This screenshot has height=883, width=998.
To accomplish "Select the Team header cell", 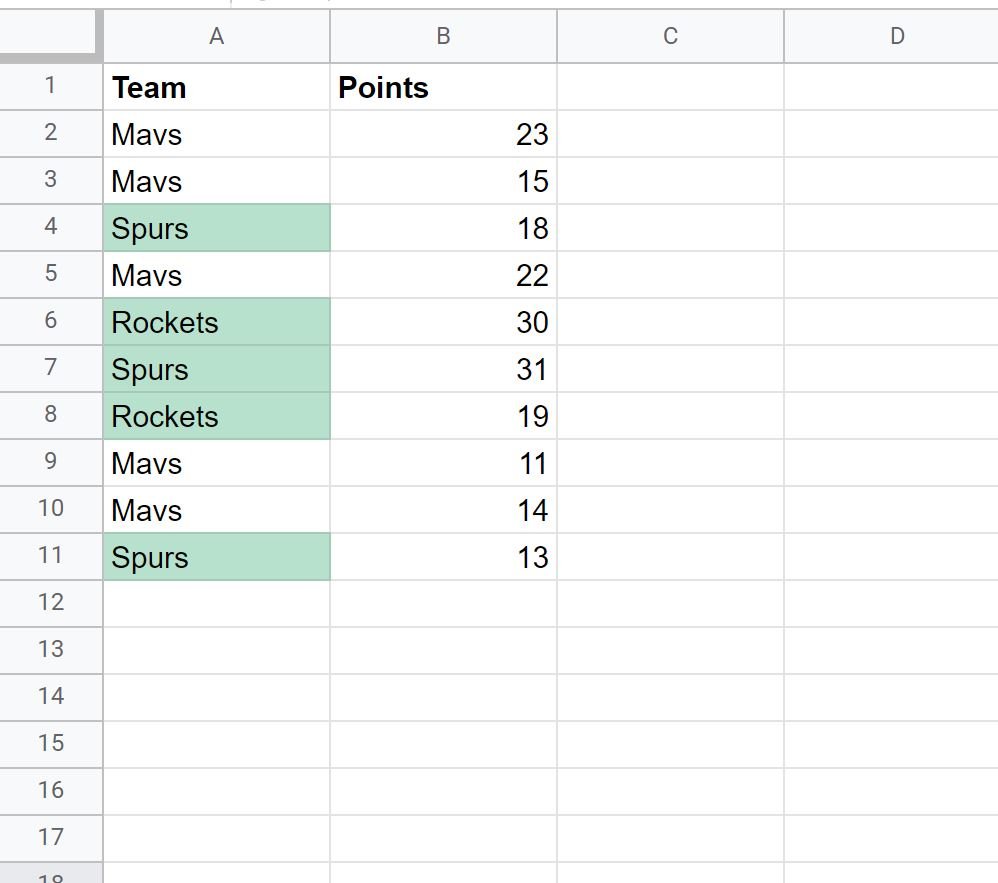I will tap(216, 87).
